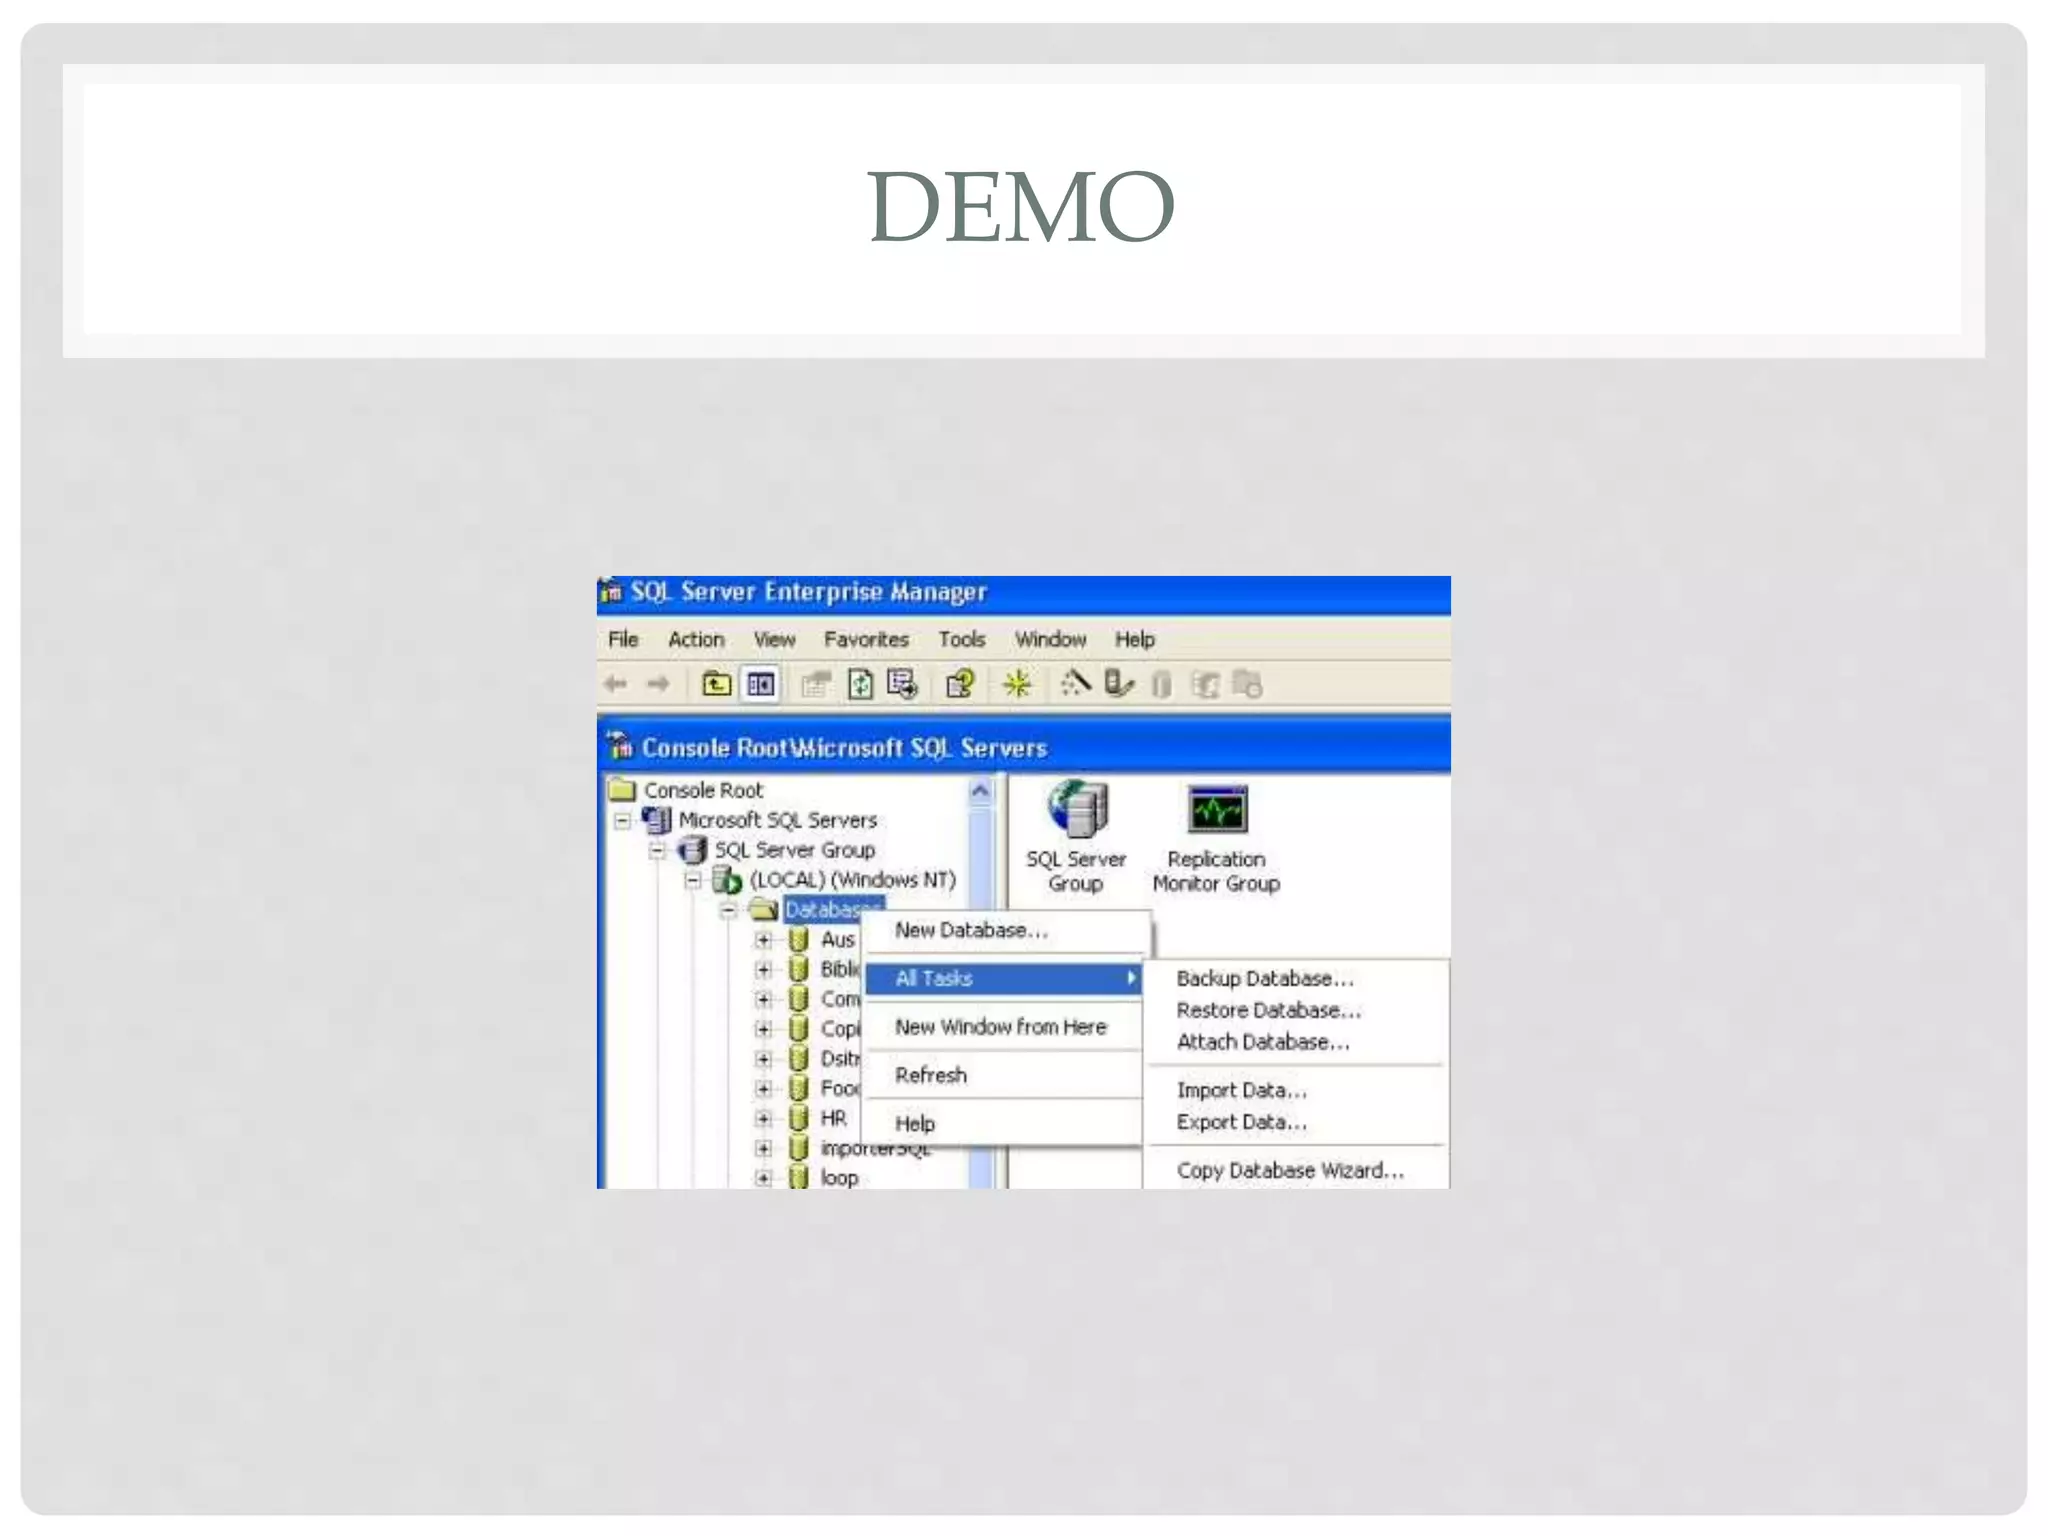Click the (LOCAL) server running icon

point(727,880)
